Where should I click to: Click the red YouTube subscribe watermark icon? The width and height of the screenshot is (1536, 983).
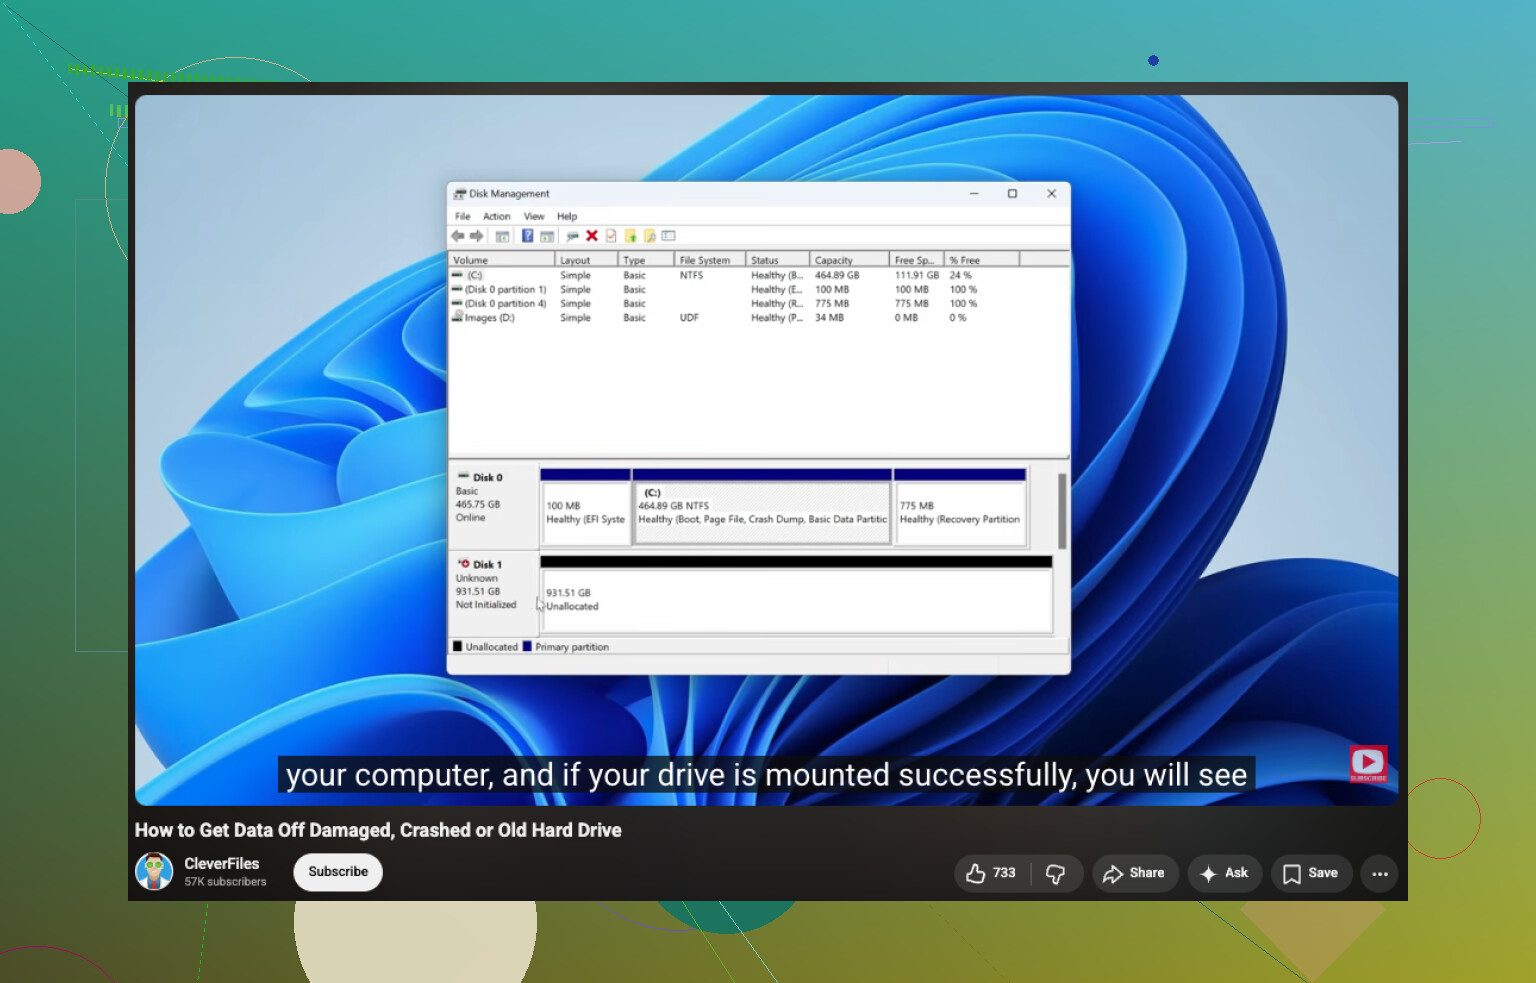tap(1368, 764)
